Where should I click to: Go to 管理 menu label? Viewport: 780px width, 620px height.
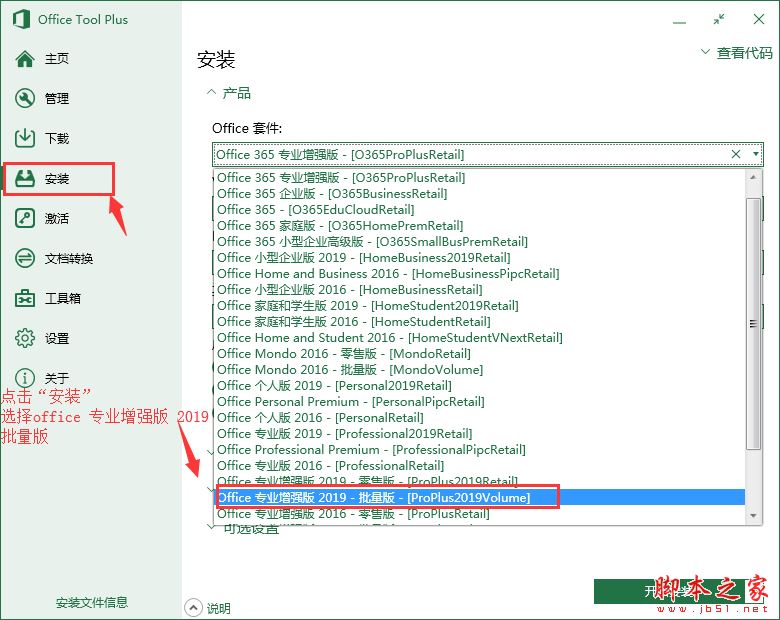(x=57, y=99)
